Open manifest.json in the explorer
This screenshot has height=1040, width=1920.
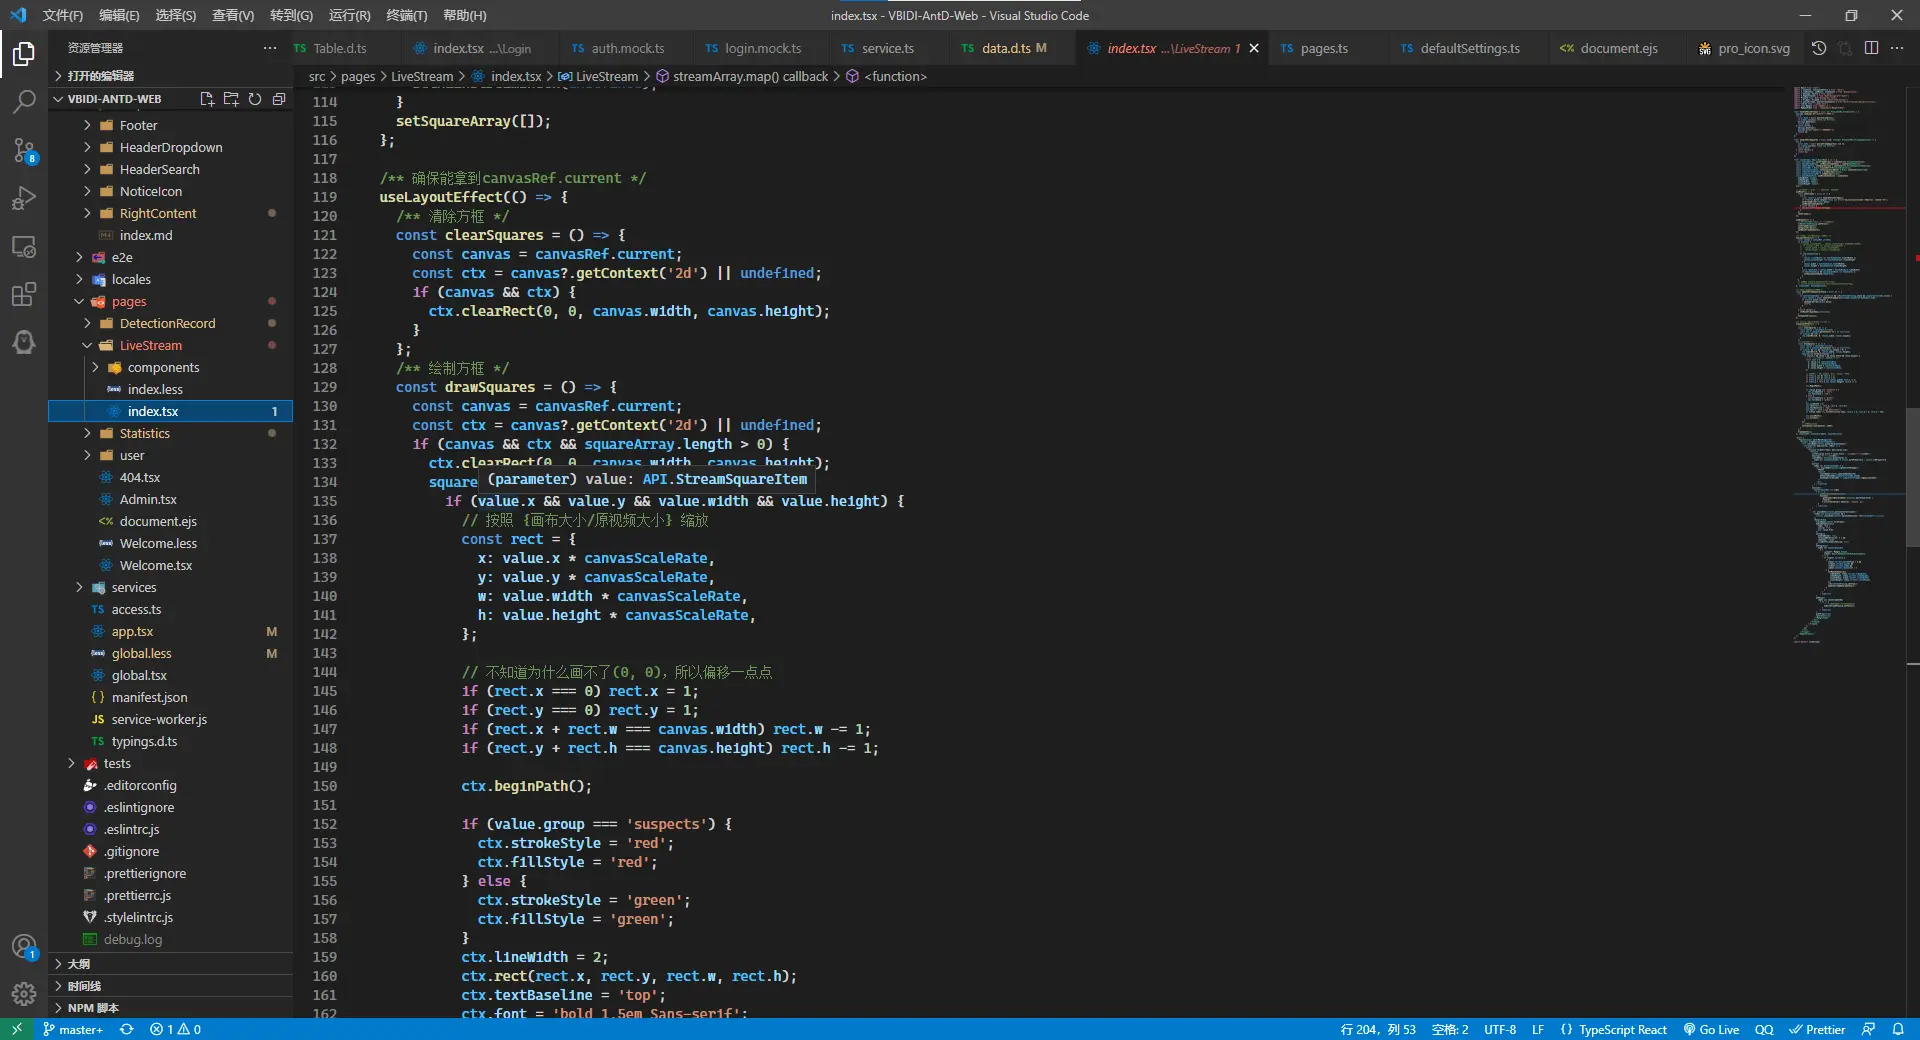[x=149, y=697]
